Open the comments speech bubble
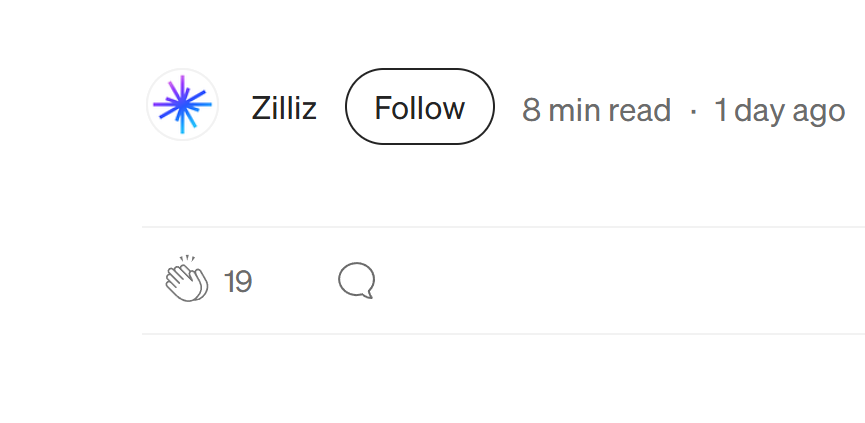The image size is (865, 423). 356,280
